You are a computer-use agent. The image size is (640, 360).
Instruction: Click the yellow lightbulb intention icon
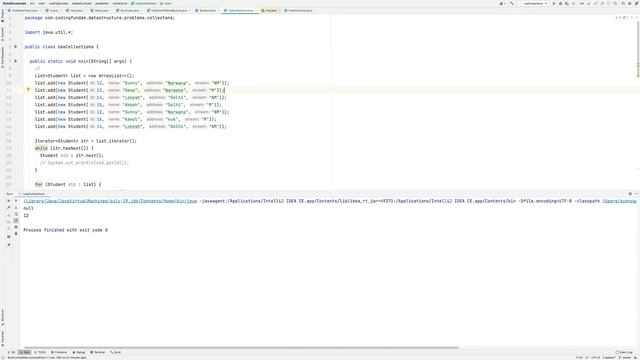pyautogui.click(x=28, y=89)
